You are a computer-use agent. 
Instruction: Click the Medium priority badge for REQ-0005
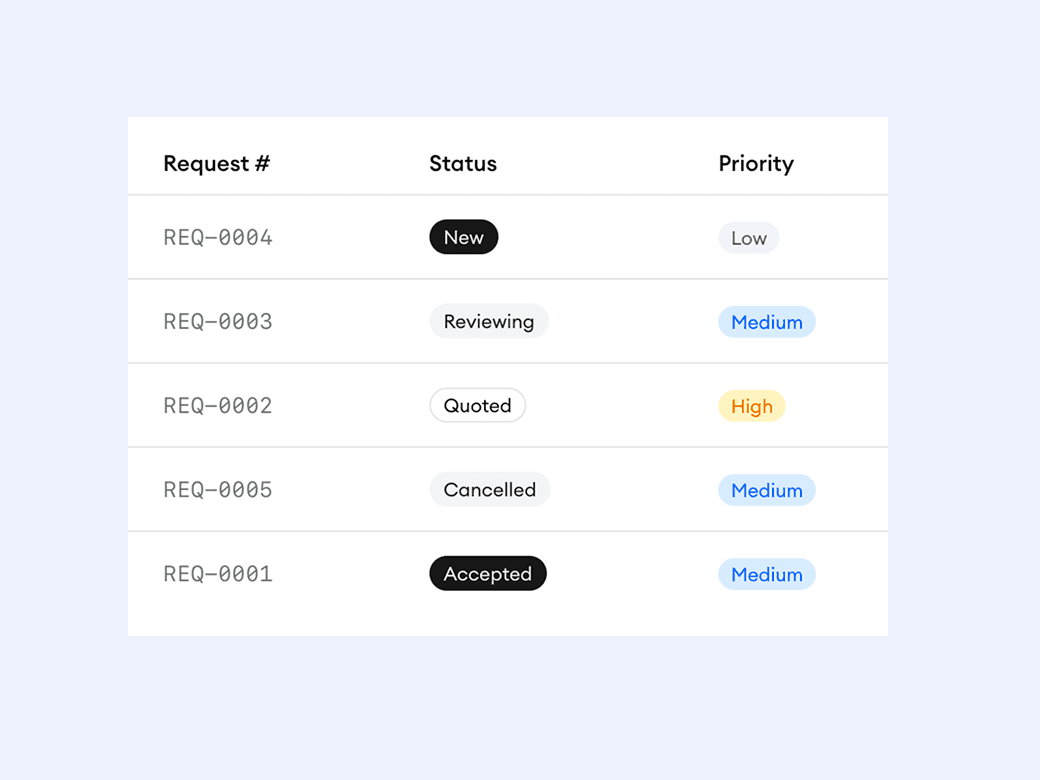click(767, 490)
